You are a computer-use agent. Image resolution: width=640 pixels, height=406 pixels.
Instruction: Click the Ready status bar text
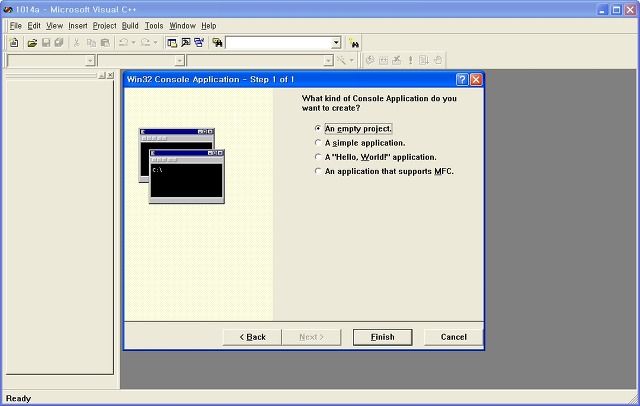(x=18, y=398)
